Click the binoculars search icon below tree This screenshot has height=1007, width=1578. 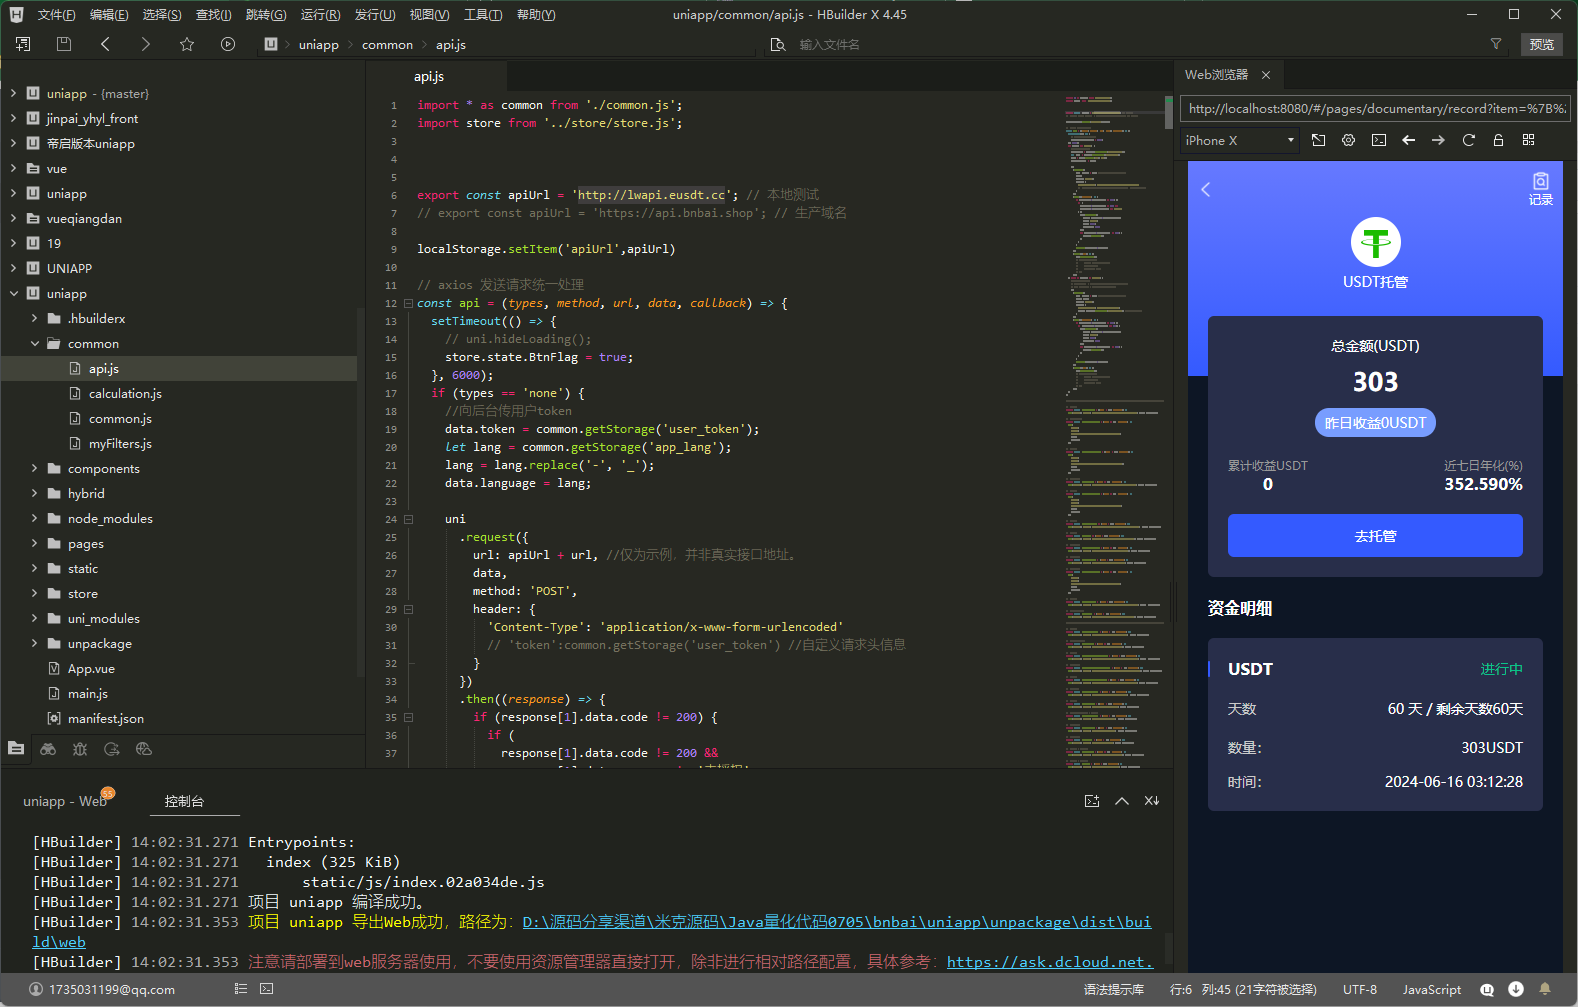[48, 748]
